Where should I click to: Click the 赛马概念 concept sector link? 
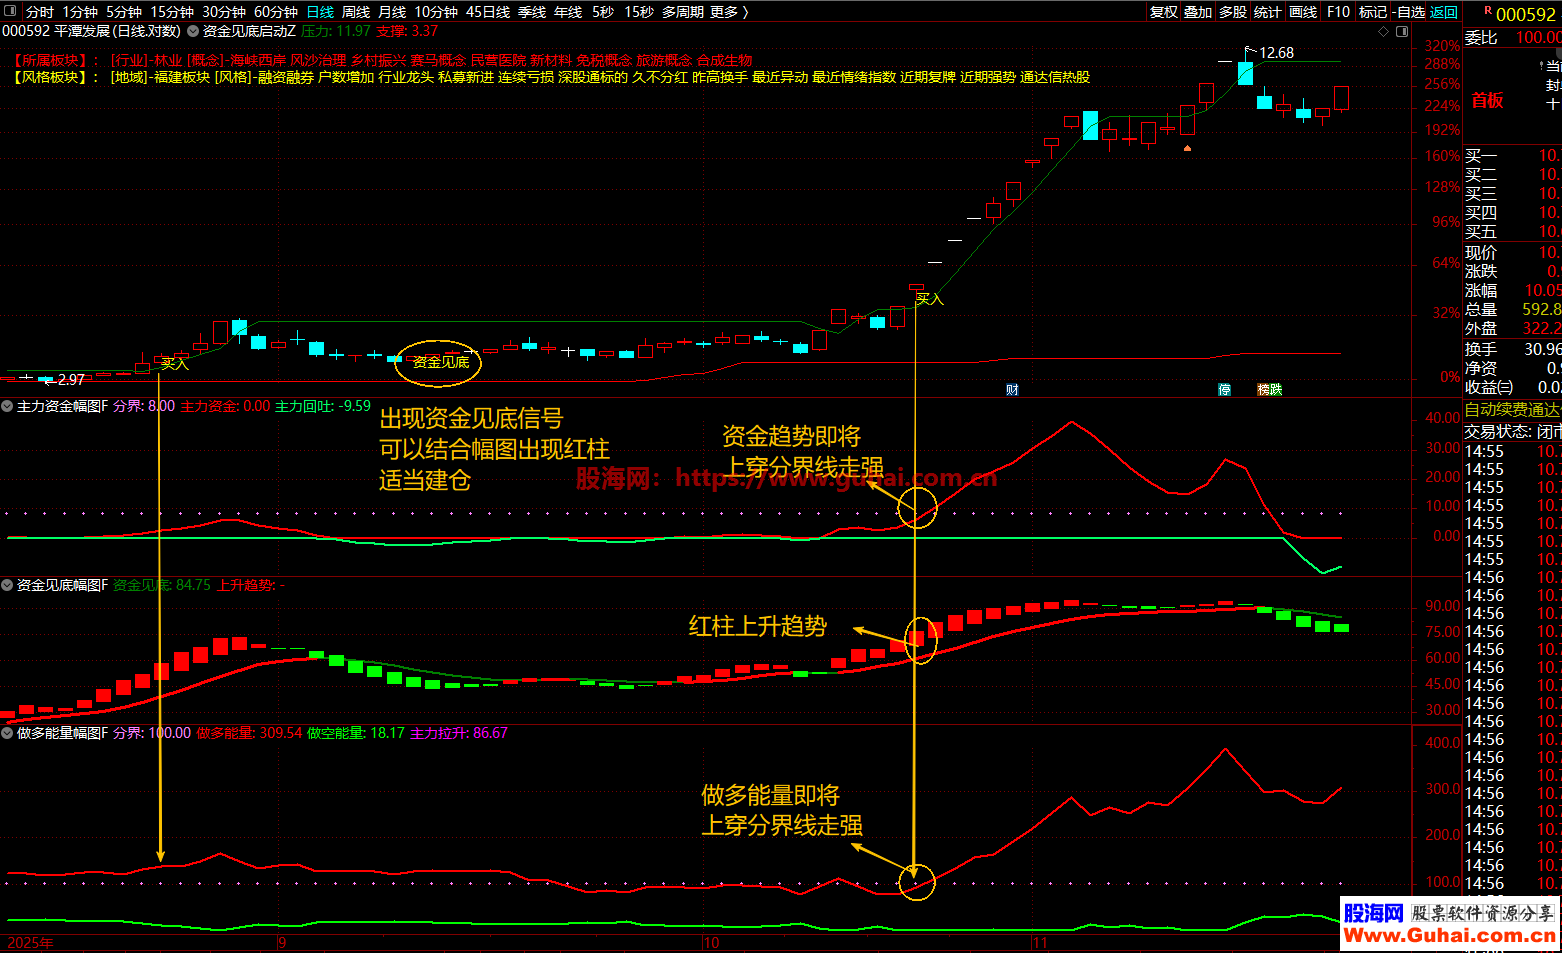coord(438,61)
